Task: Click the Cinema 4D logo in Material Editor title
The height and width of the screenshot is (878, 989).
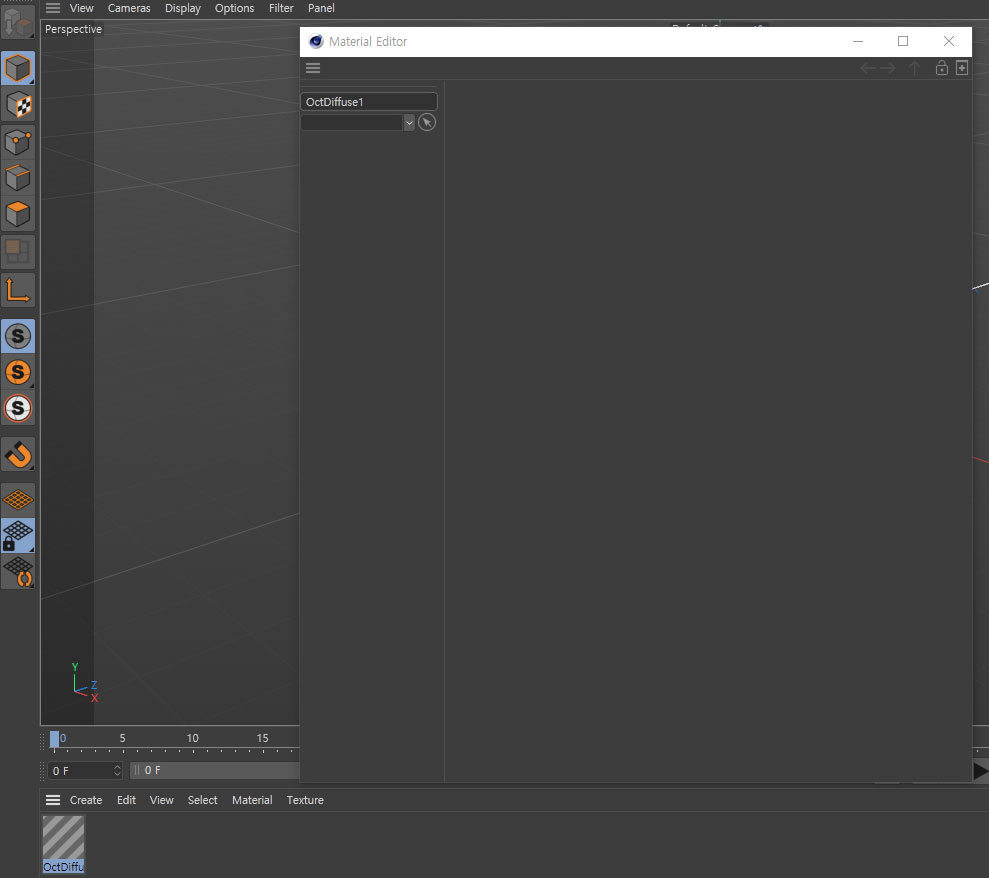Action: point(316,42)
